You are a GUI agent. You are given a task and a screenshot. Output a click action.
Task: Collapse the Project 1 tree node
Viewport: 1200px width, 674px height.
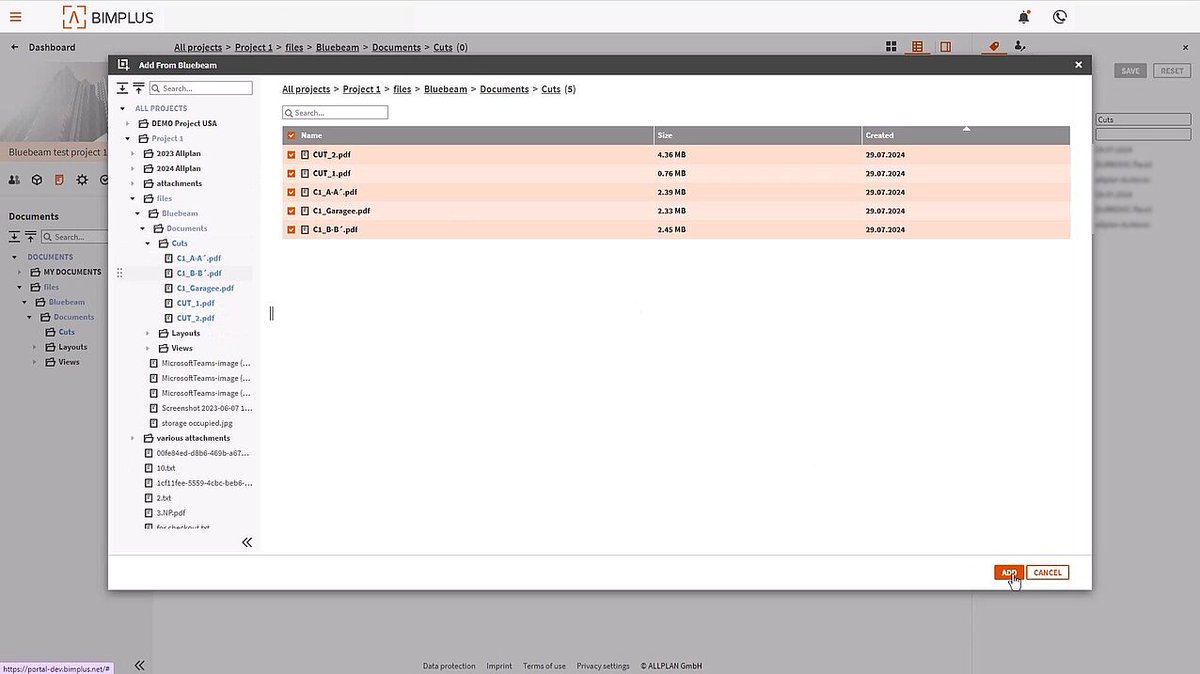pos(128,138)
